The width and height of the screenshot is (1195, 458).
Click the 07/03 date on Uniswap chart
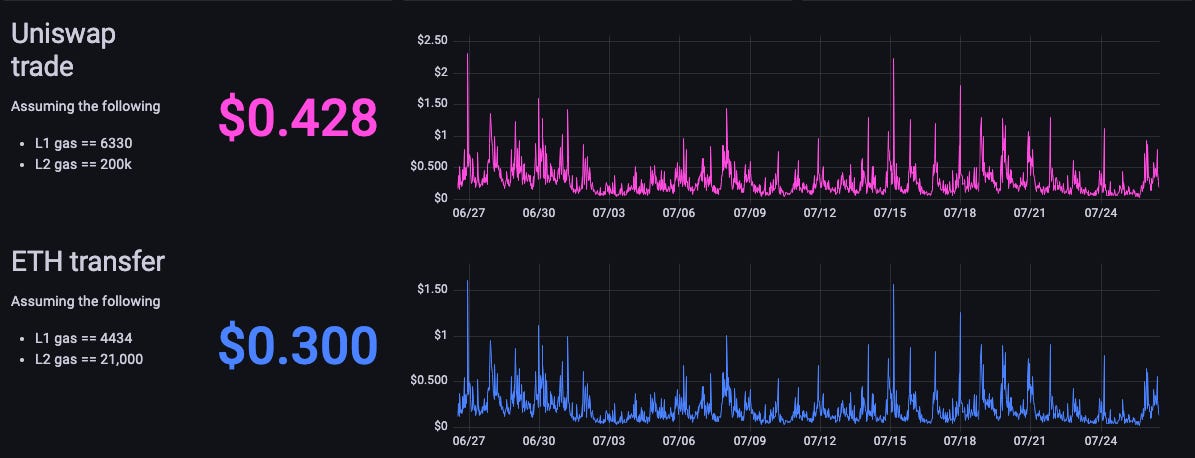[609, 213]
